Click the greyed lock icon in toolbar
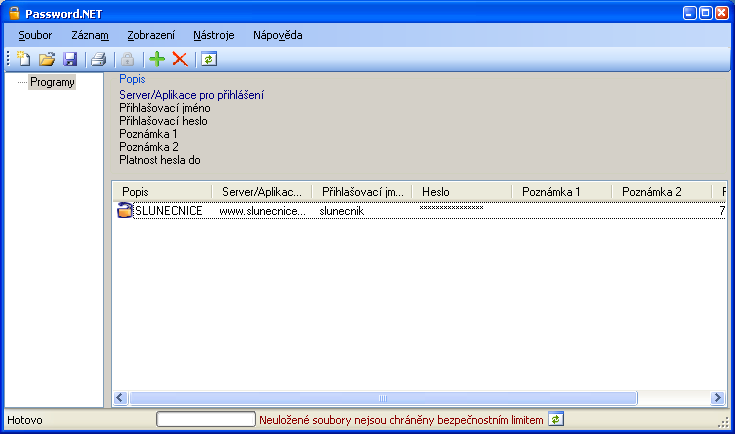This screenshot has height=434, width=735. pyautogui.click(x=128, y=59)
